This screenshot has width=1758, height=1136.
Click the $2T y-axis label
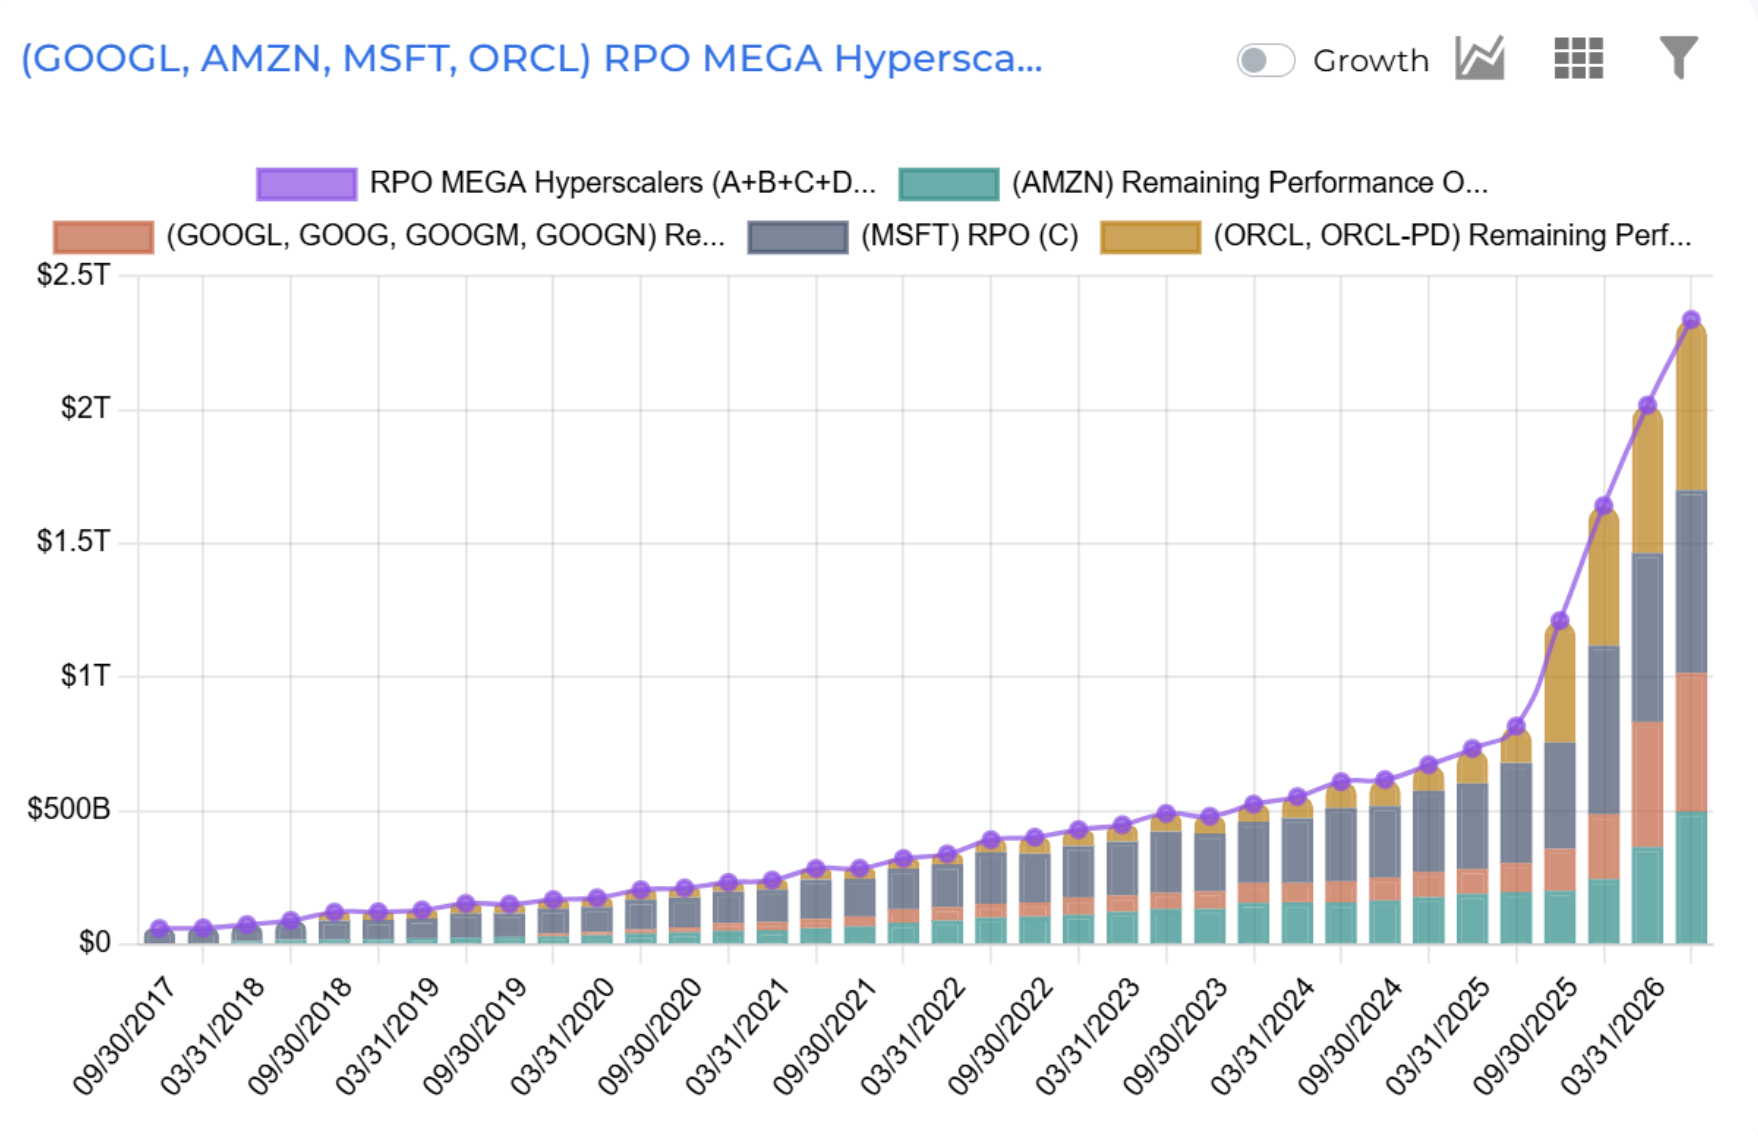coord(85,408)
